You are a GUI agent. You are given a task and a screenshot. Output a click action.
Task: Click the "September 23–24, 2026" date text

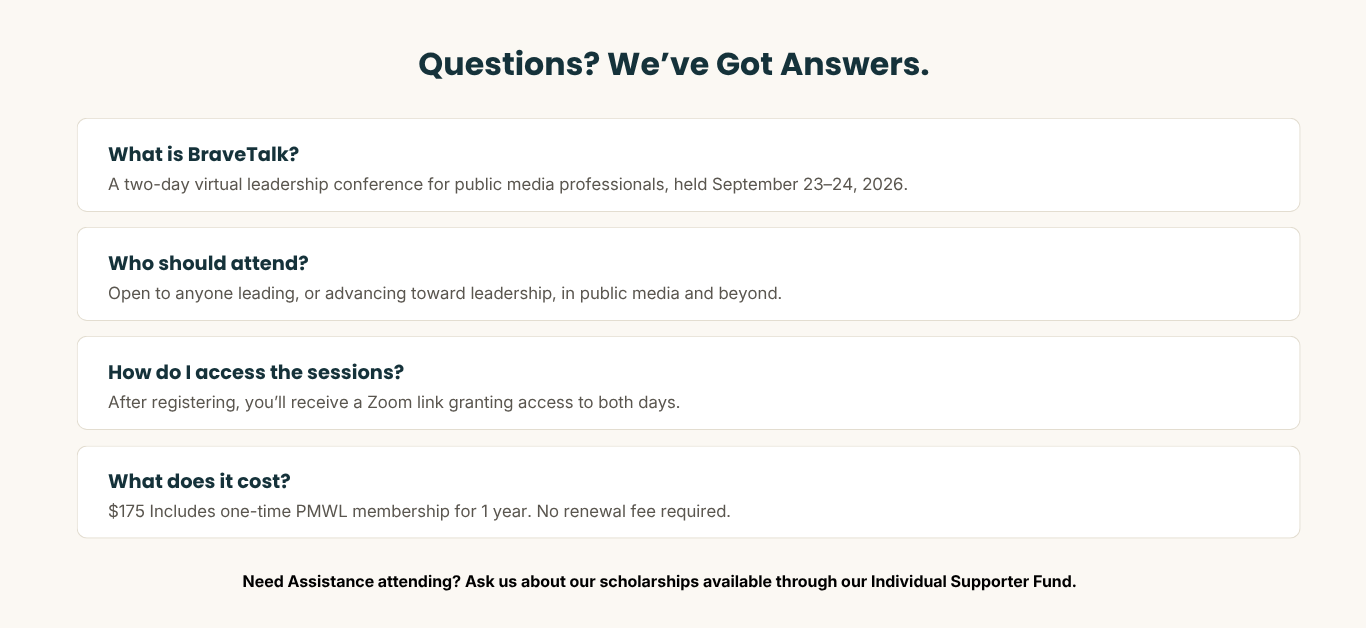pos(809,185)
